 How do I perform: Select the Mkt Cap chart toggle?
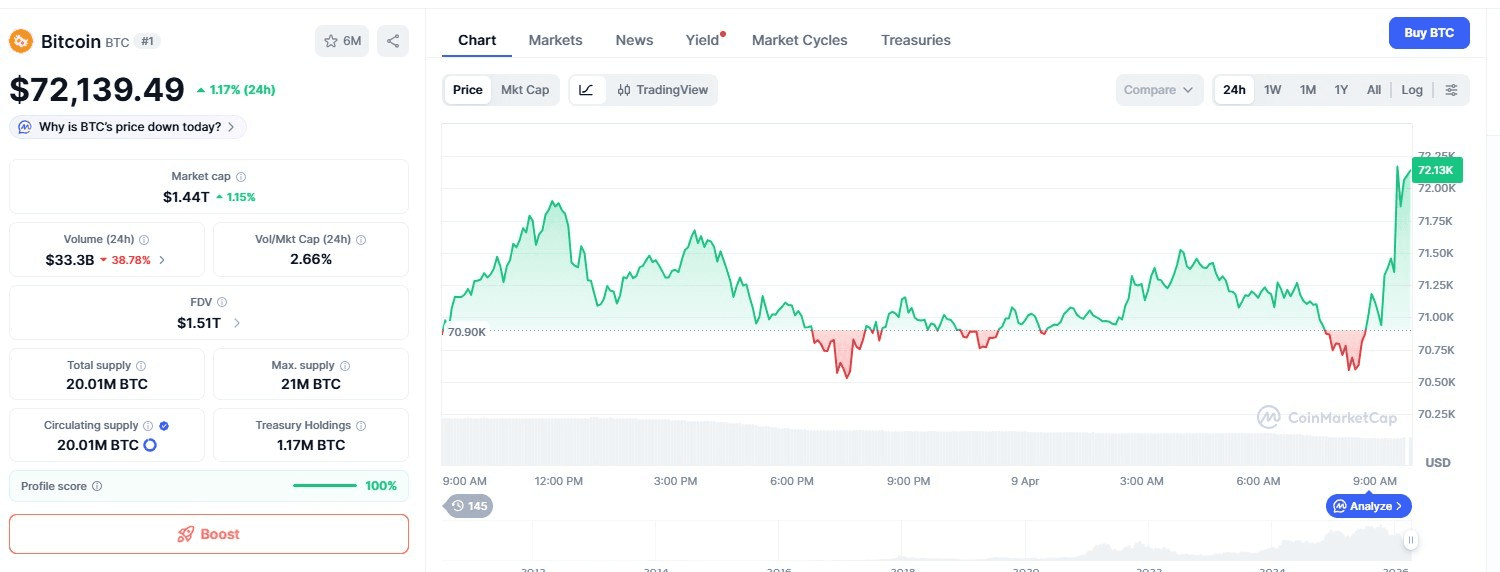coord(525,90)
